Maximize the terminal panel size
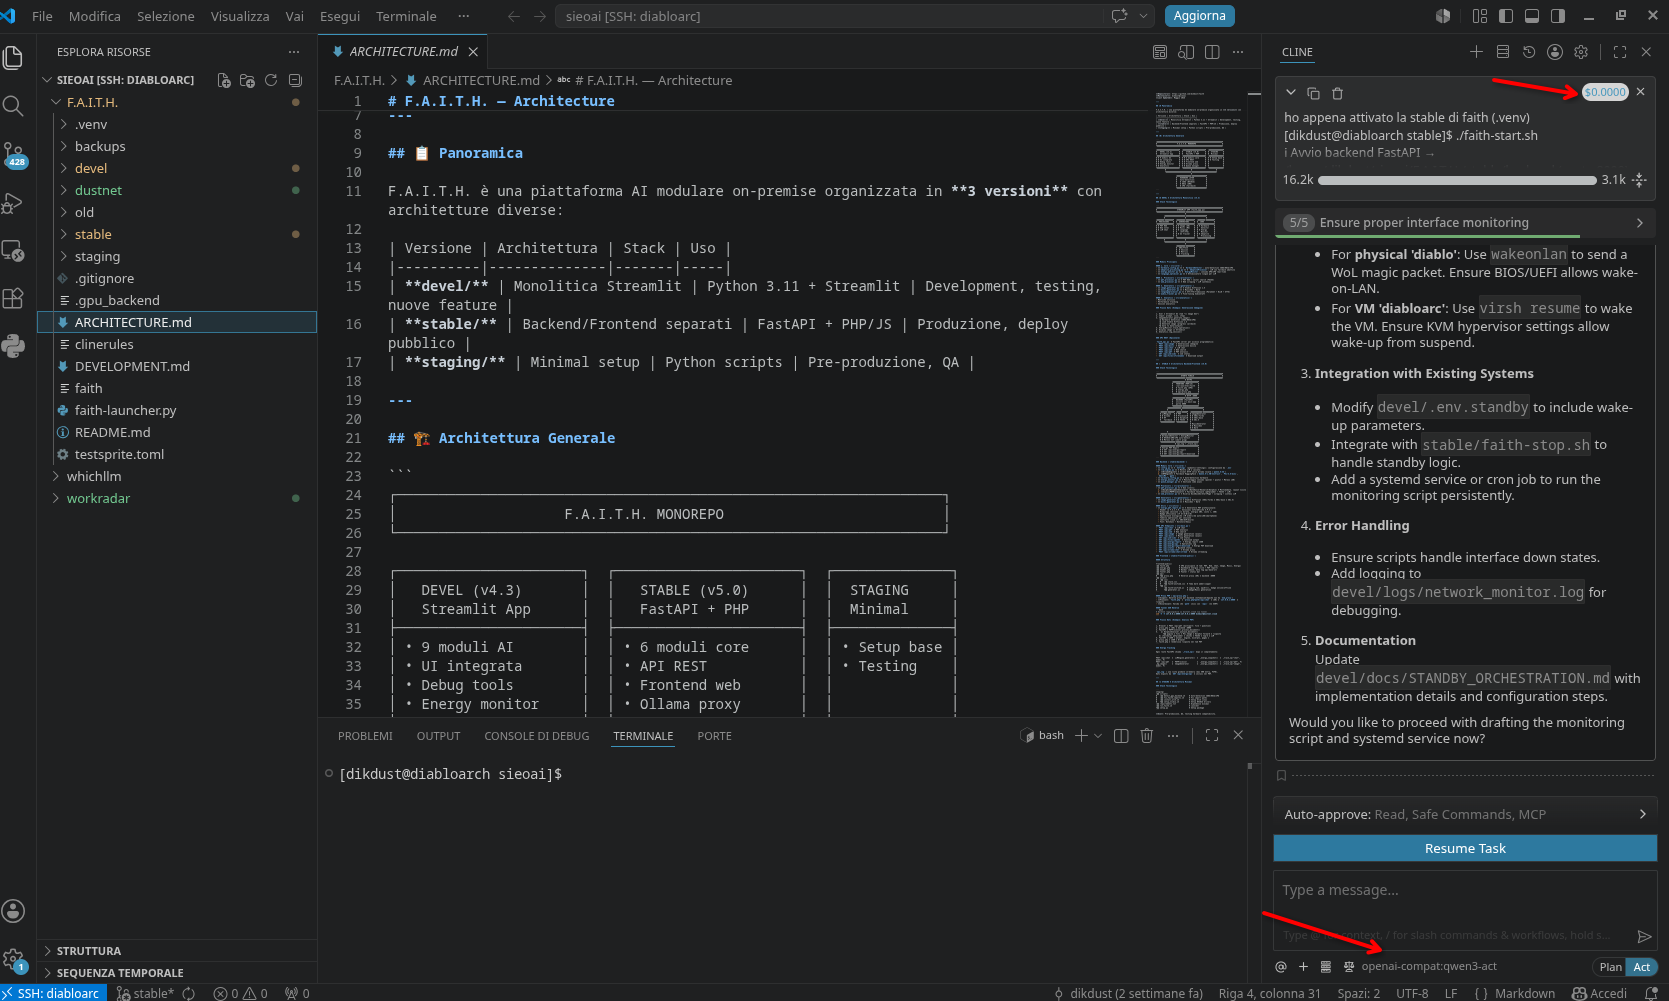This screenshot has height=1001, width=1669. click(x=1212, y=735)
